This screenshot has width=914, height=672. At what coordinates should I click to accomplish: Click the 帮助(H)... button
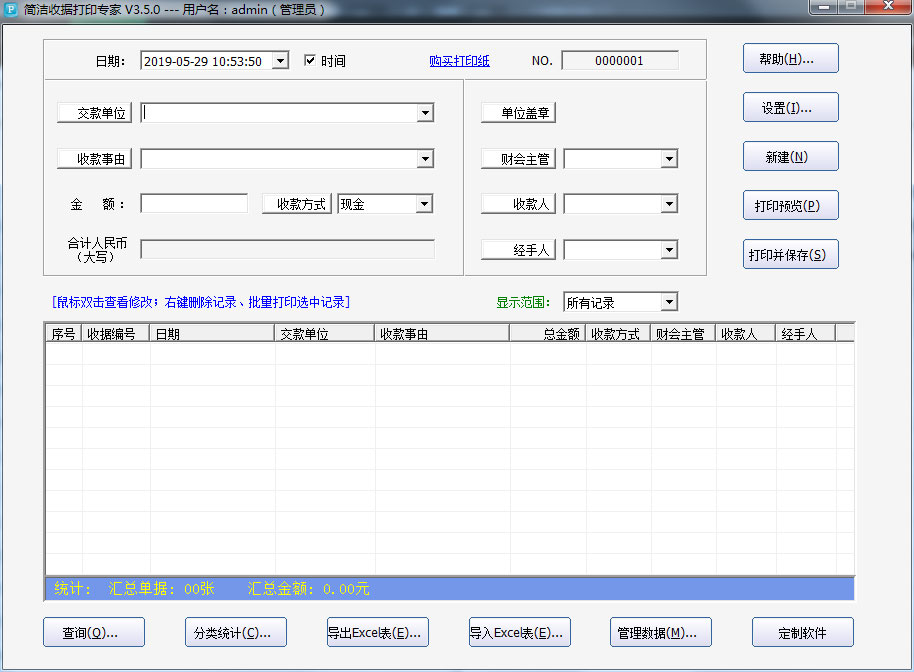[x=790, y=58]
